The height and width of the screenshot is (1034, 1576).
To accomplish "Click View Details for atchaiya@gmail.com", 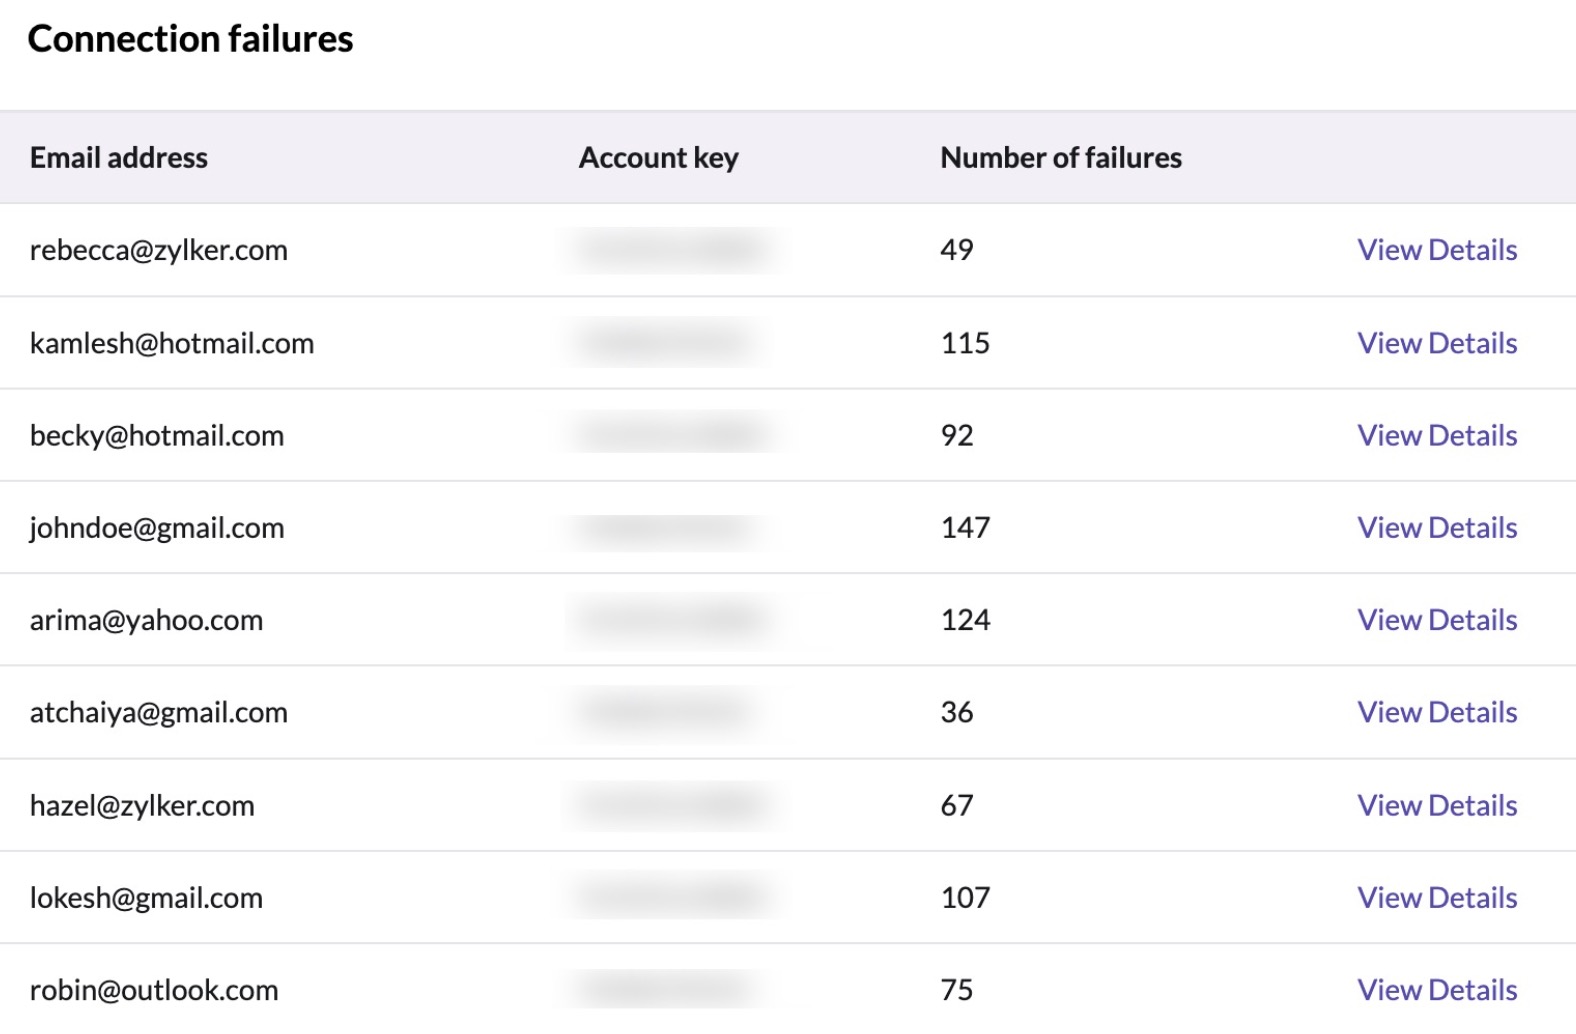I will pos(1436,712).
